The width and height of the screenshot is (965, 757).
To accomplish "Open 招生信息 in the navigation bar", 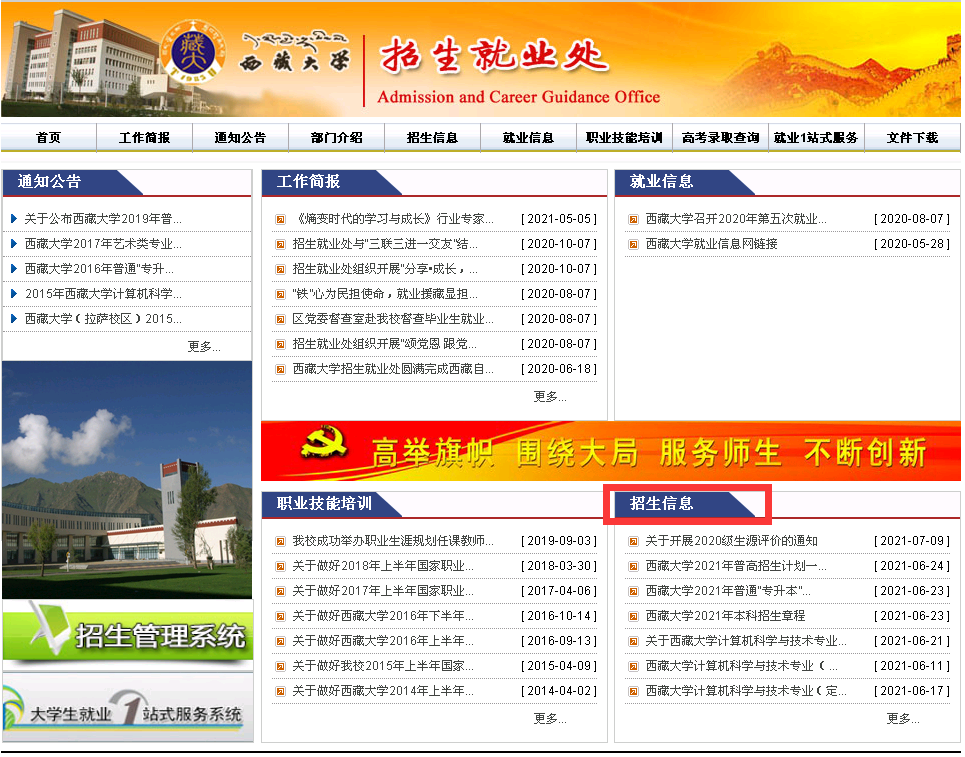I will 433,137.
